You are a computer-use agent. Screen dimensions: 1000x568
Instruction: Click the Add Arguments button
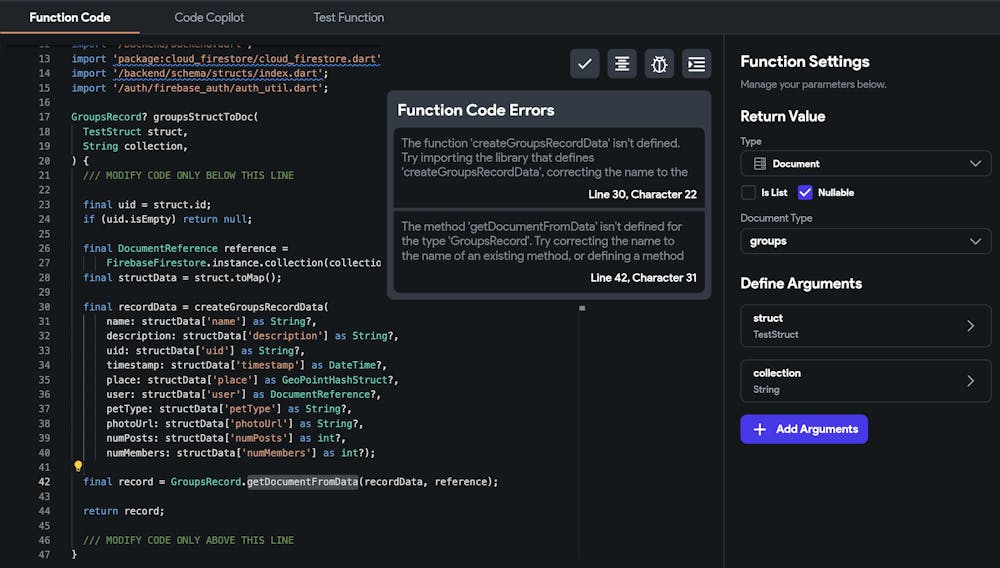[x=804, y=429]
